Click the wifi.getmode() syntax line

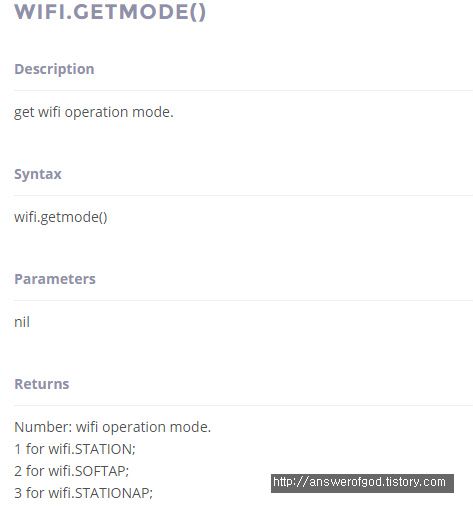[x=61, y=217]
